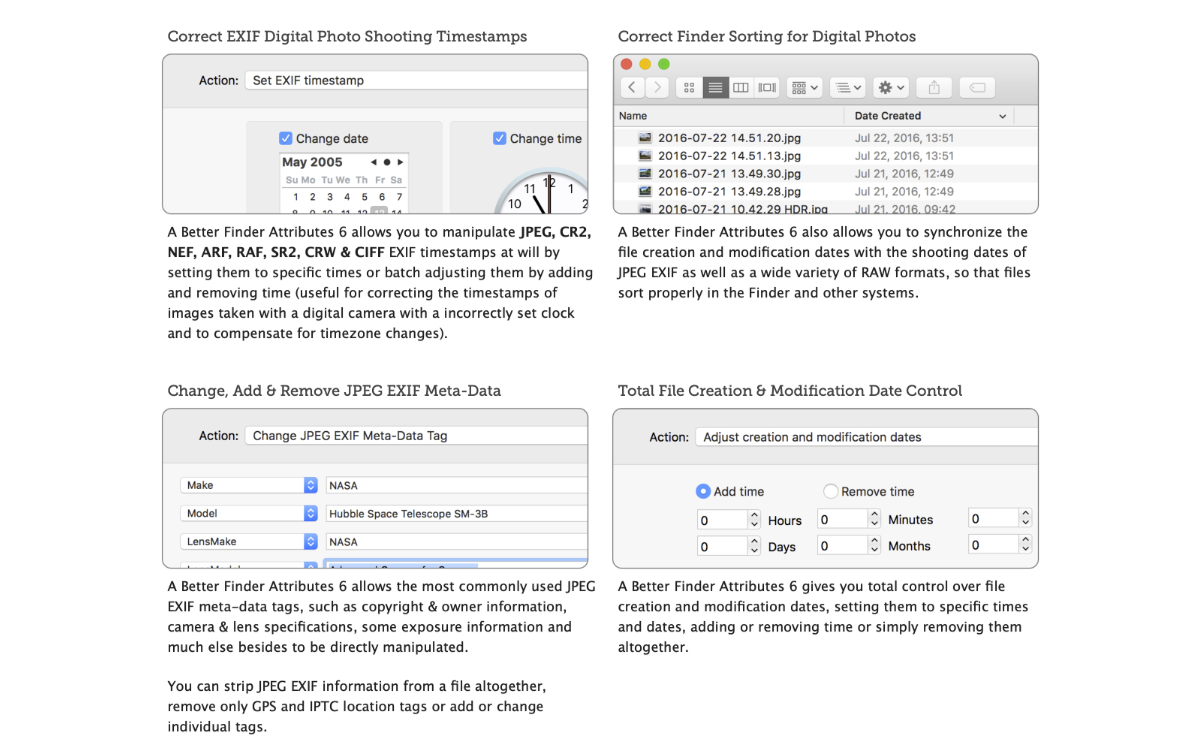Select day 1 in May 2005 calendar
Screen dimensions: 1200x750
click(295, 197)
